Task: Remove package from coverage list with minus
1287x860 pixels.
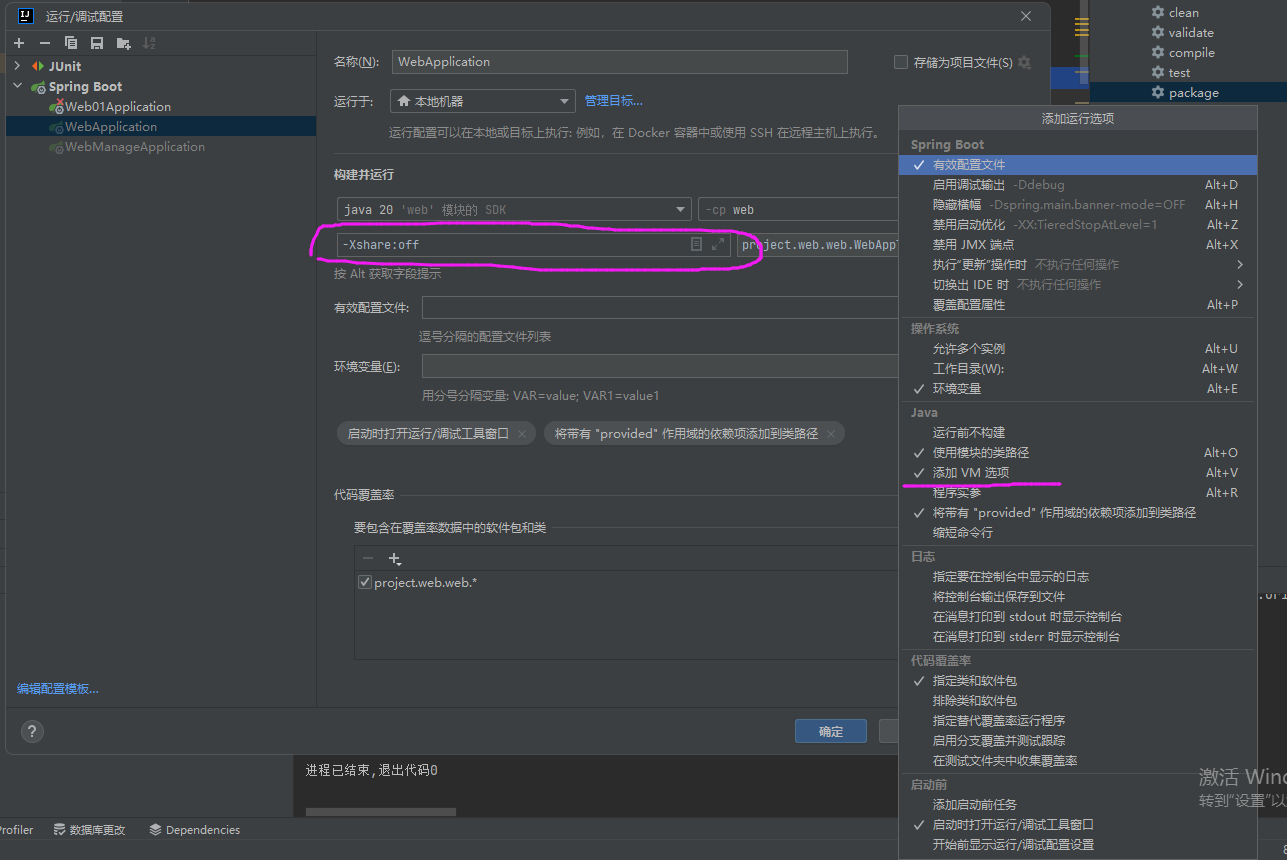Action: click(368, 559)
